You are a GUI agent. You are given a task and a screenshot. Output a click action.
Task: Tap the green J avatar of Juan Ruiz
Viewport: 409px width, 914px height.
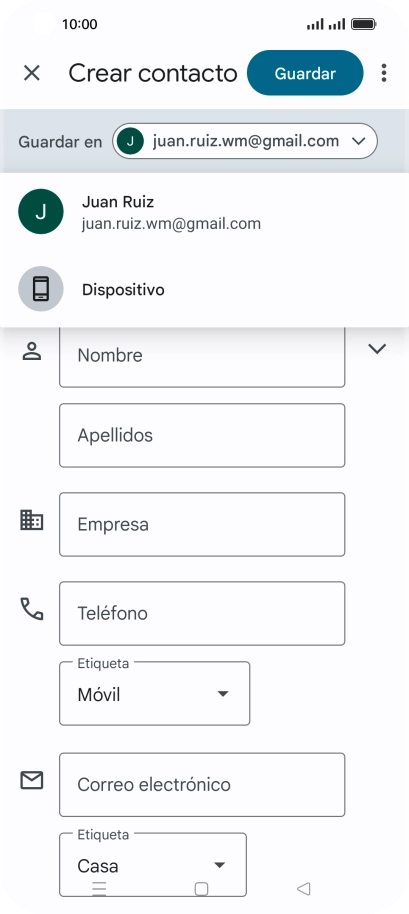pyautogui.click(x=41, y=211)
